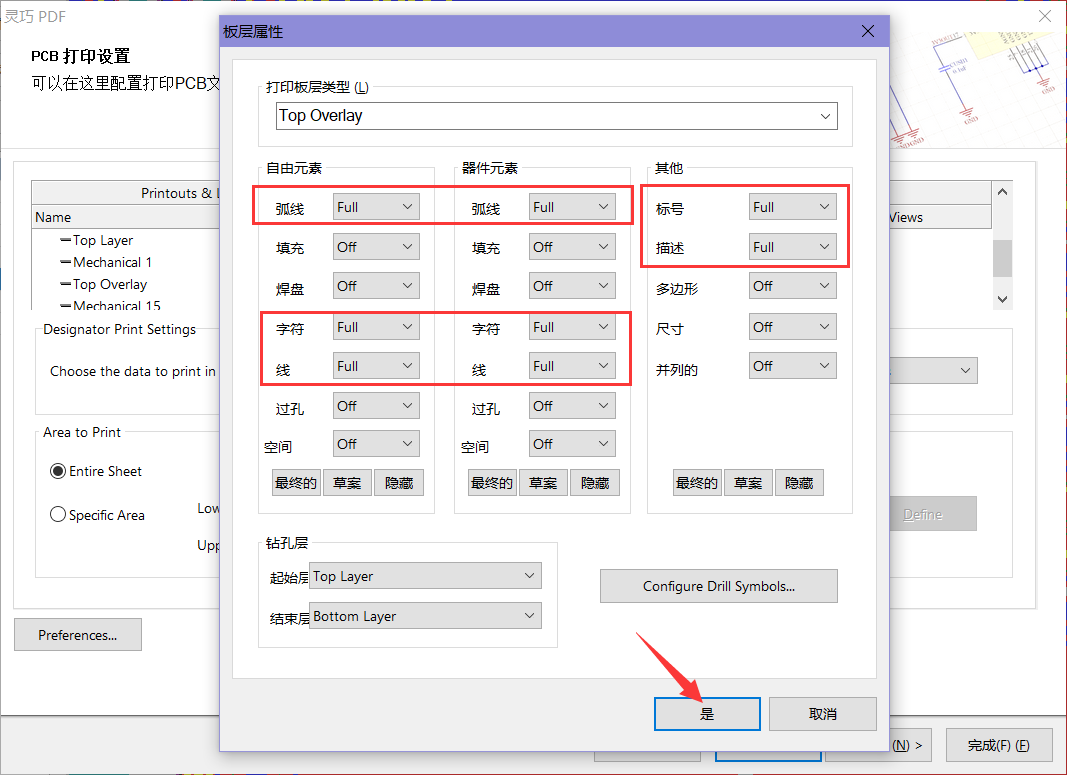Open 自由元素 空间 dropdown
Screen dimensions: 1067x775
point(376,444)
